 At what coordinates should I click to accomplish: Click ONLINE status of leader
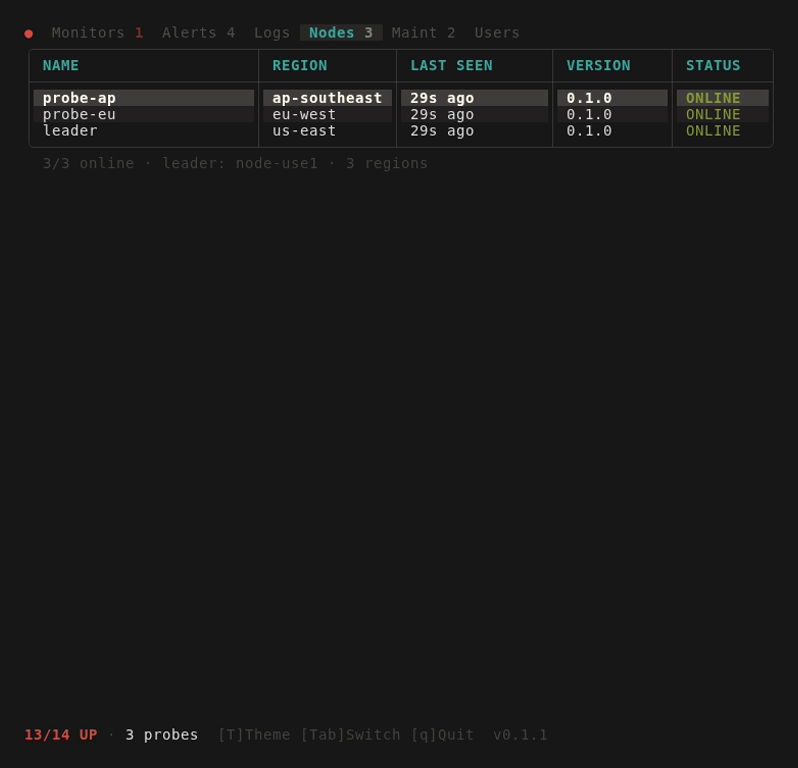point(713,131)
